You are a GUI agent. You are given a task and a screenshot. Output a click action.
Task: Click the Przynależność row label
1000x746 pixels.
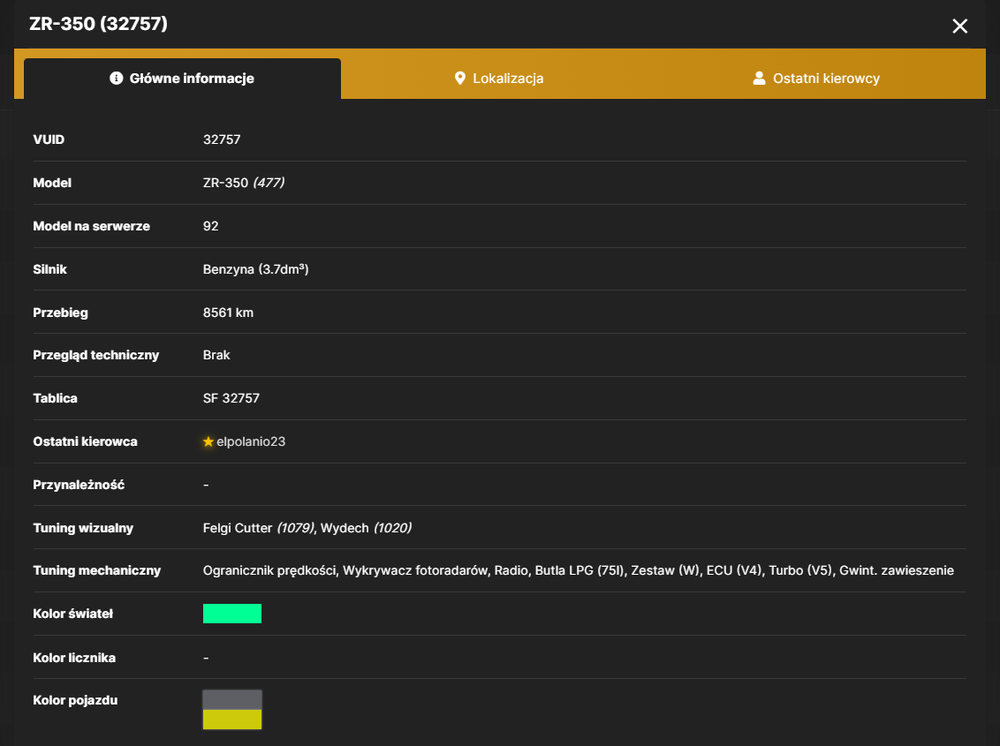78,485
